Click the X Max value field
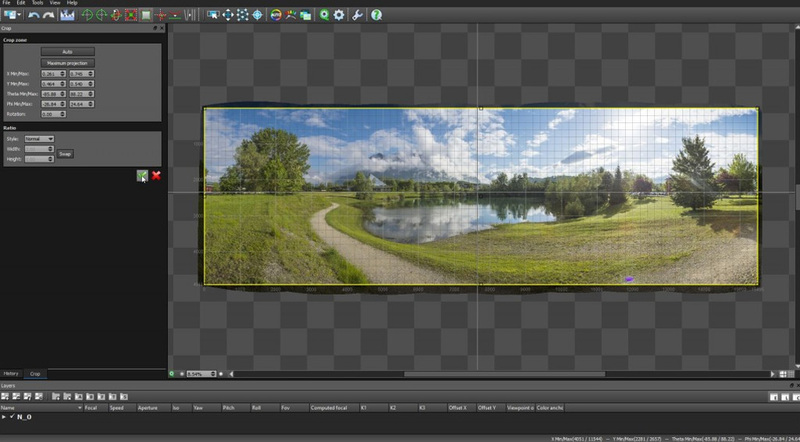The image size is (800, 442). (82, 73)
